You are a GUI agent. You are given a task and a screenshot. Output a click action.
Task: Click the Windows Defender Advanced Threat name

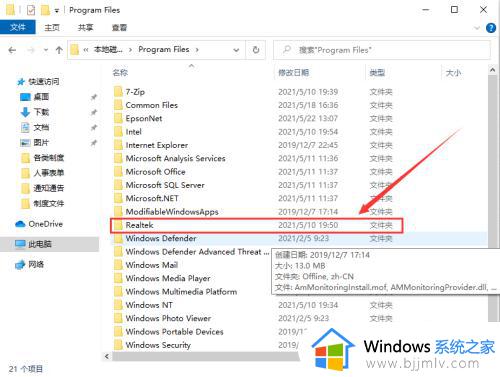[197, 252]
